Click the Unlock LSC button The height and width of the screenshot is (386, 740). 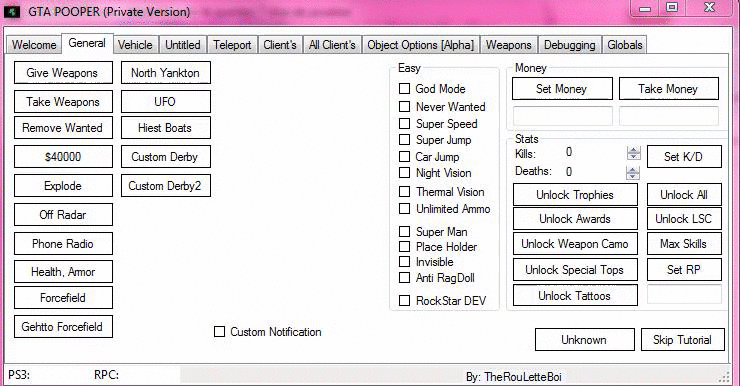point(684,219)
